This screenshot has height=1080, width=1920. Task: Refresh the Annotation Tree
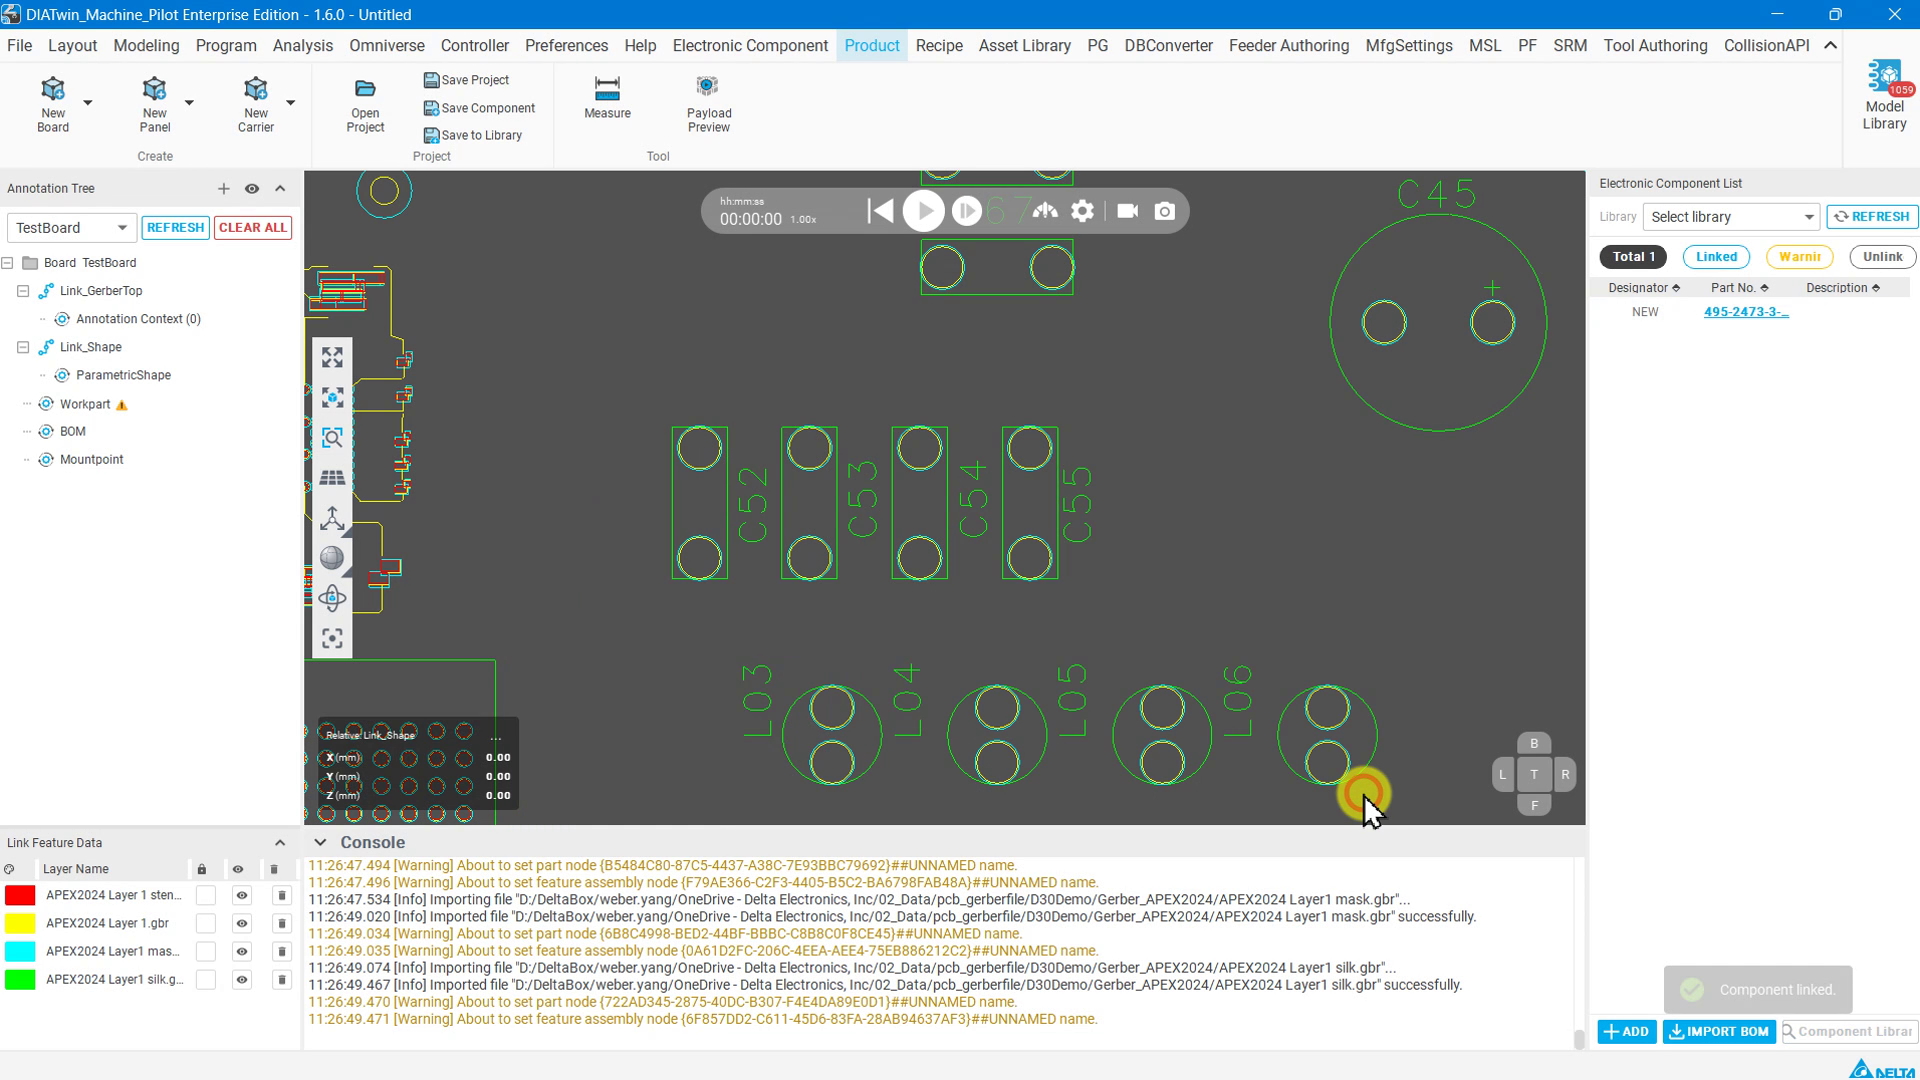click(175, 228)
